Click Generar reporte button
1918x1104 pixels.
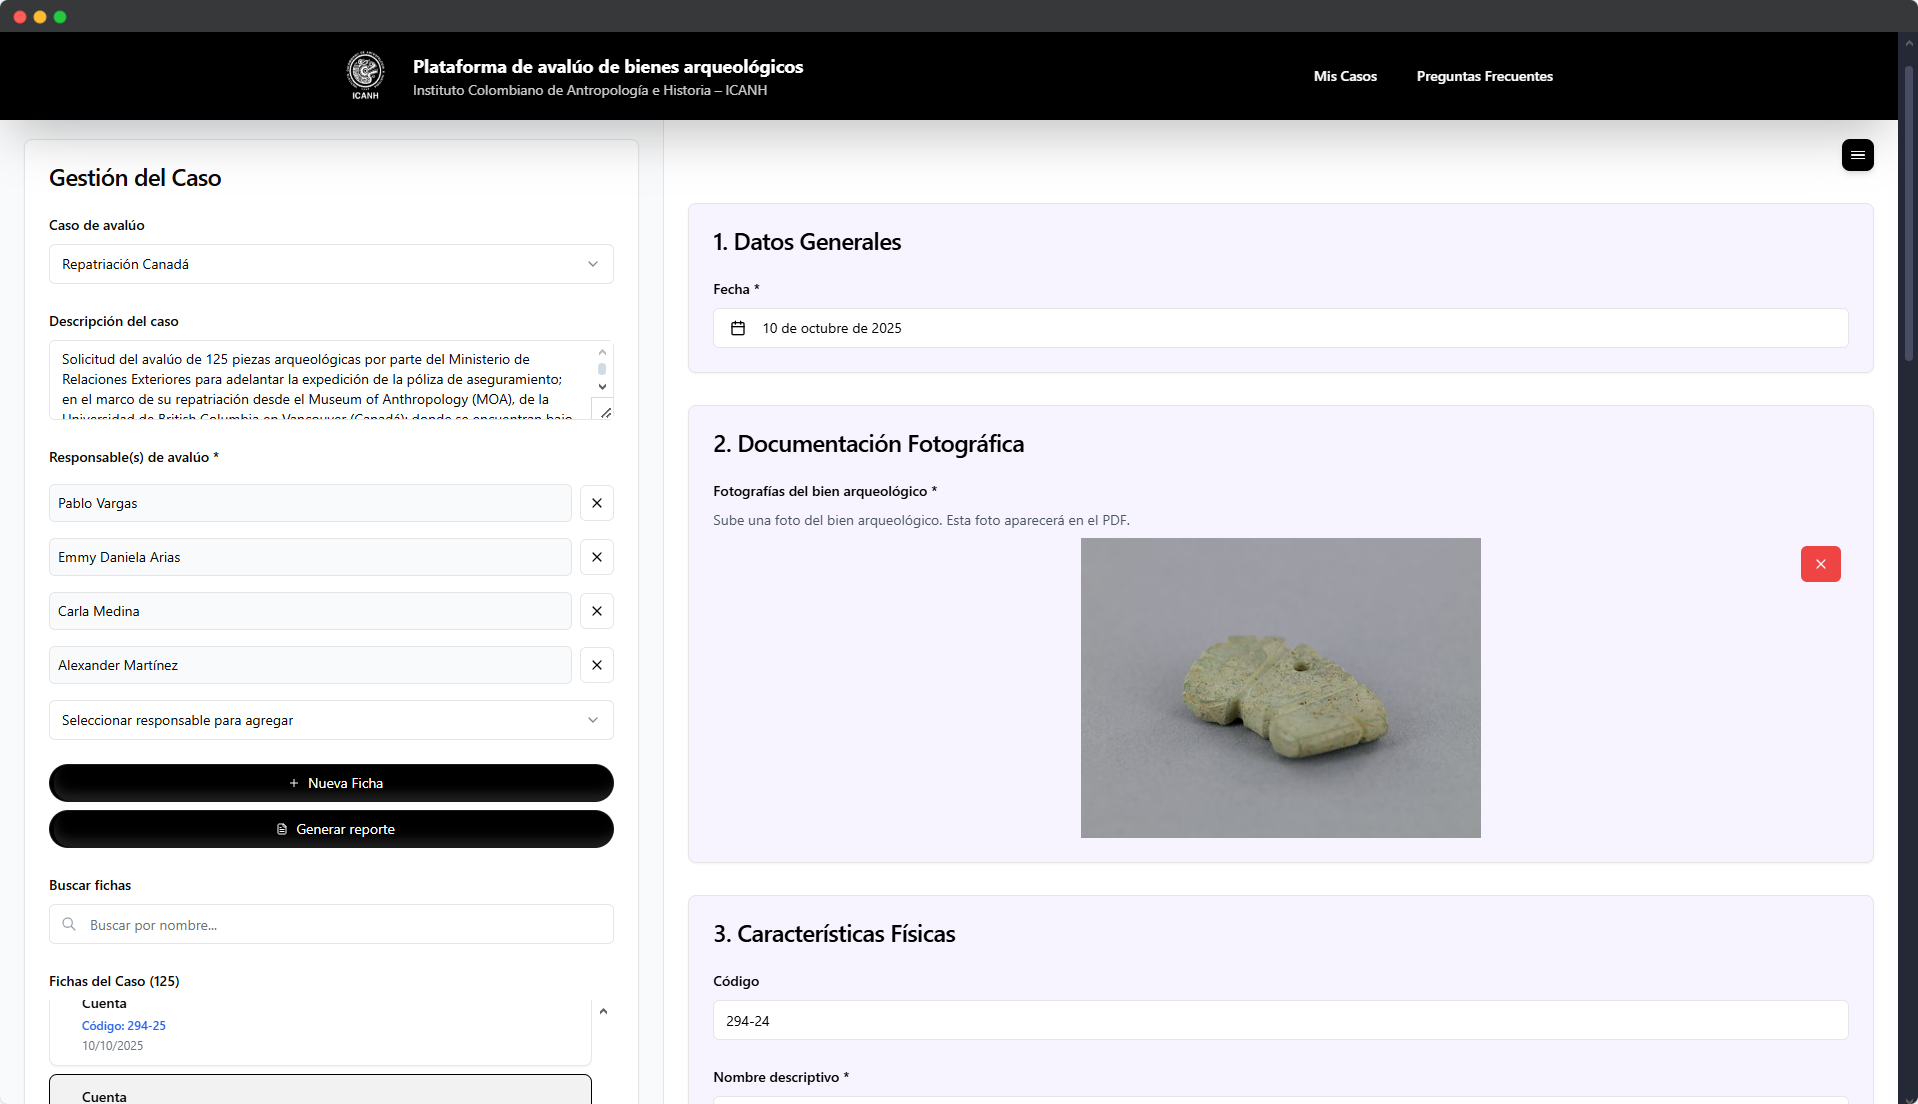(331, 829)
